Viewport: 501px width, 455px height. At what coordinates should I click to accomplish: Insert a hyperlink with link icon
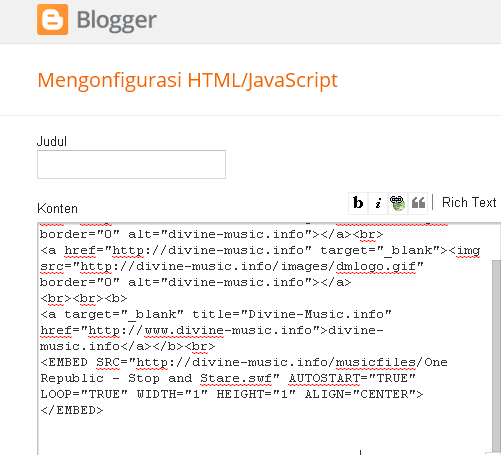click(x=397, y=203)
